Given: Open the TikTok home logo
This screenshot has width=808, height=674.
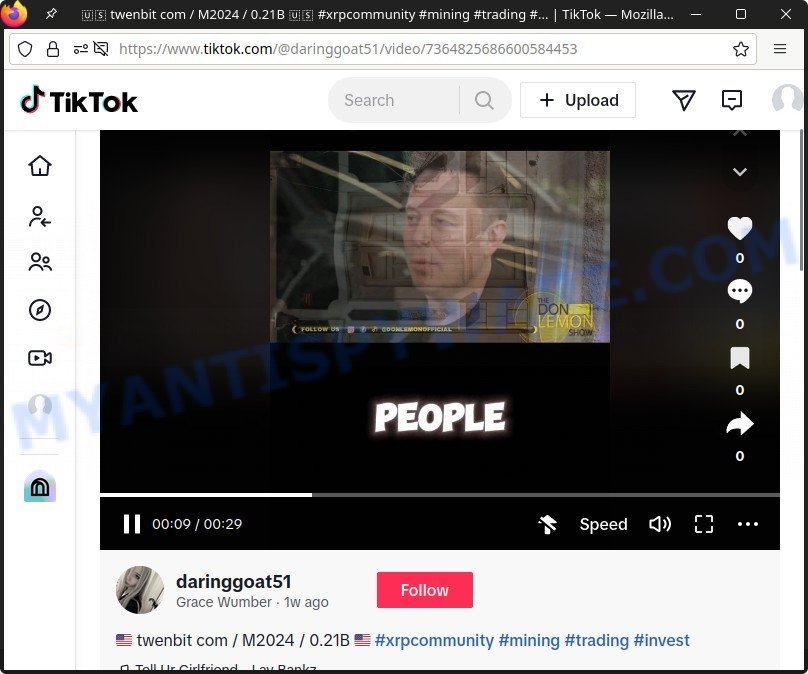Looking at the screenshot, I should click(x=79, y=100).
